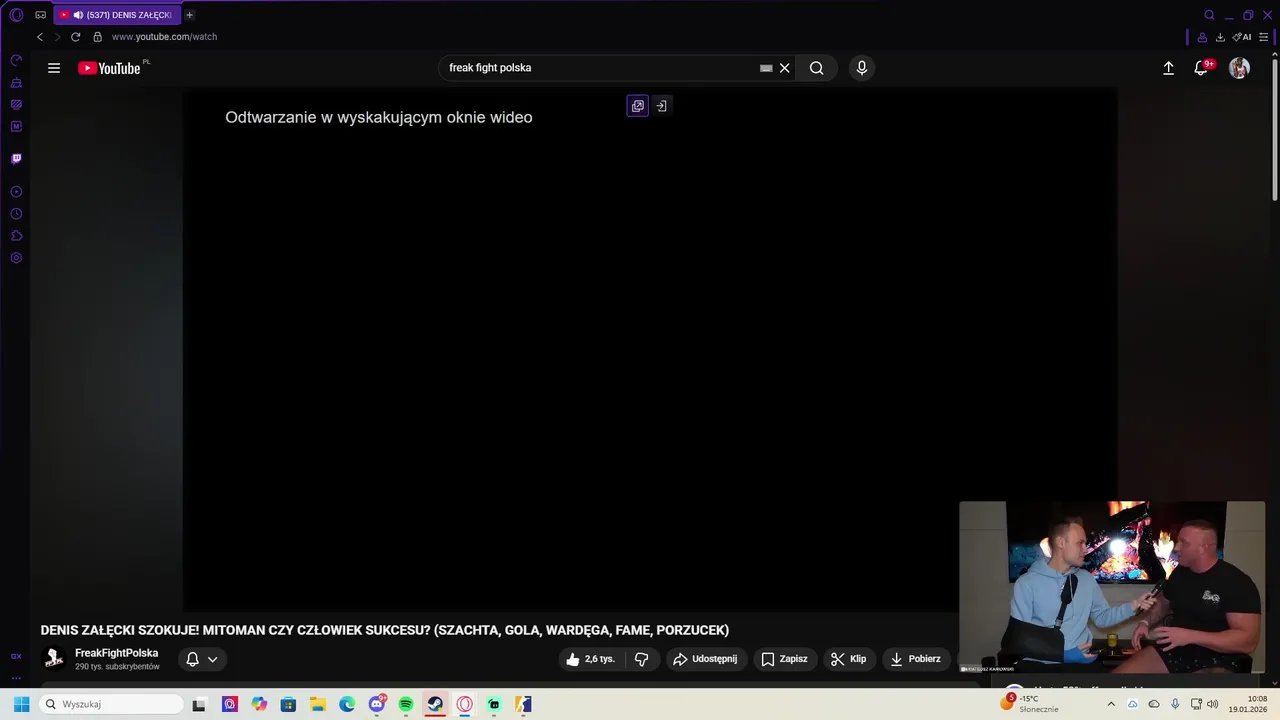The width and height of the screenshot is (1280, 720).
Task: Click the picture-in-picture video window
Action: point(1112,587)
